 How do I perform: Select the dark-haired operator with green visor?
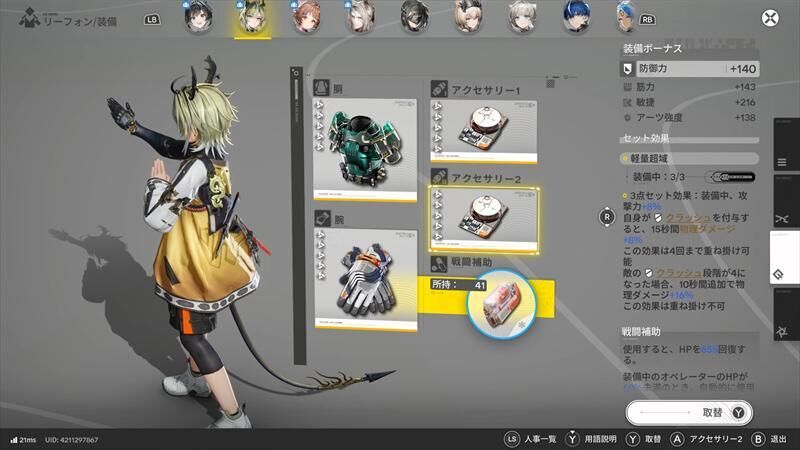[415, 17]
